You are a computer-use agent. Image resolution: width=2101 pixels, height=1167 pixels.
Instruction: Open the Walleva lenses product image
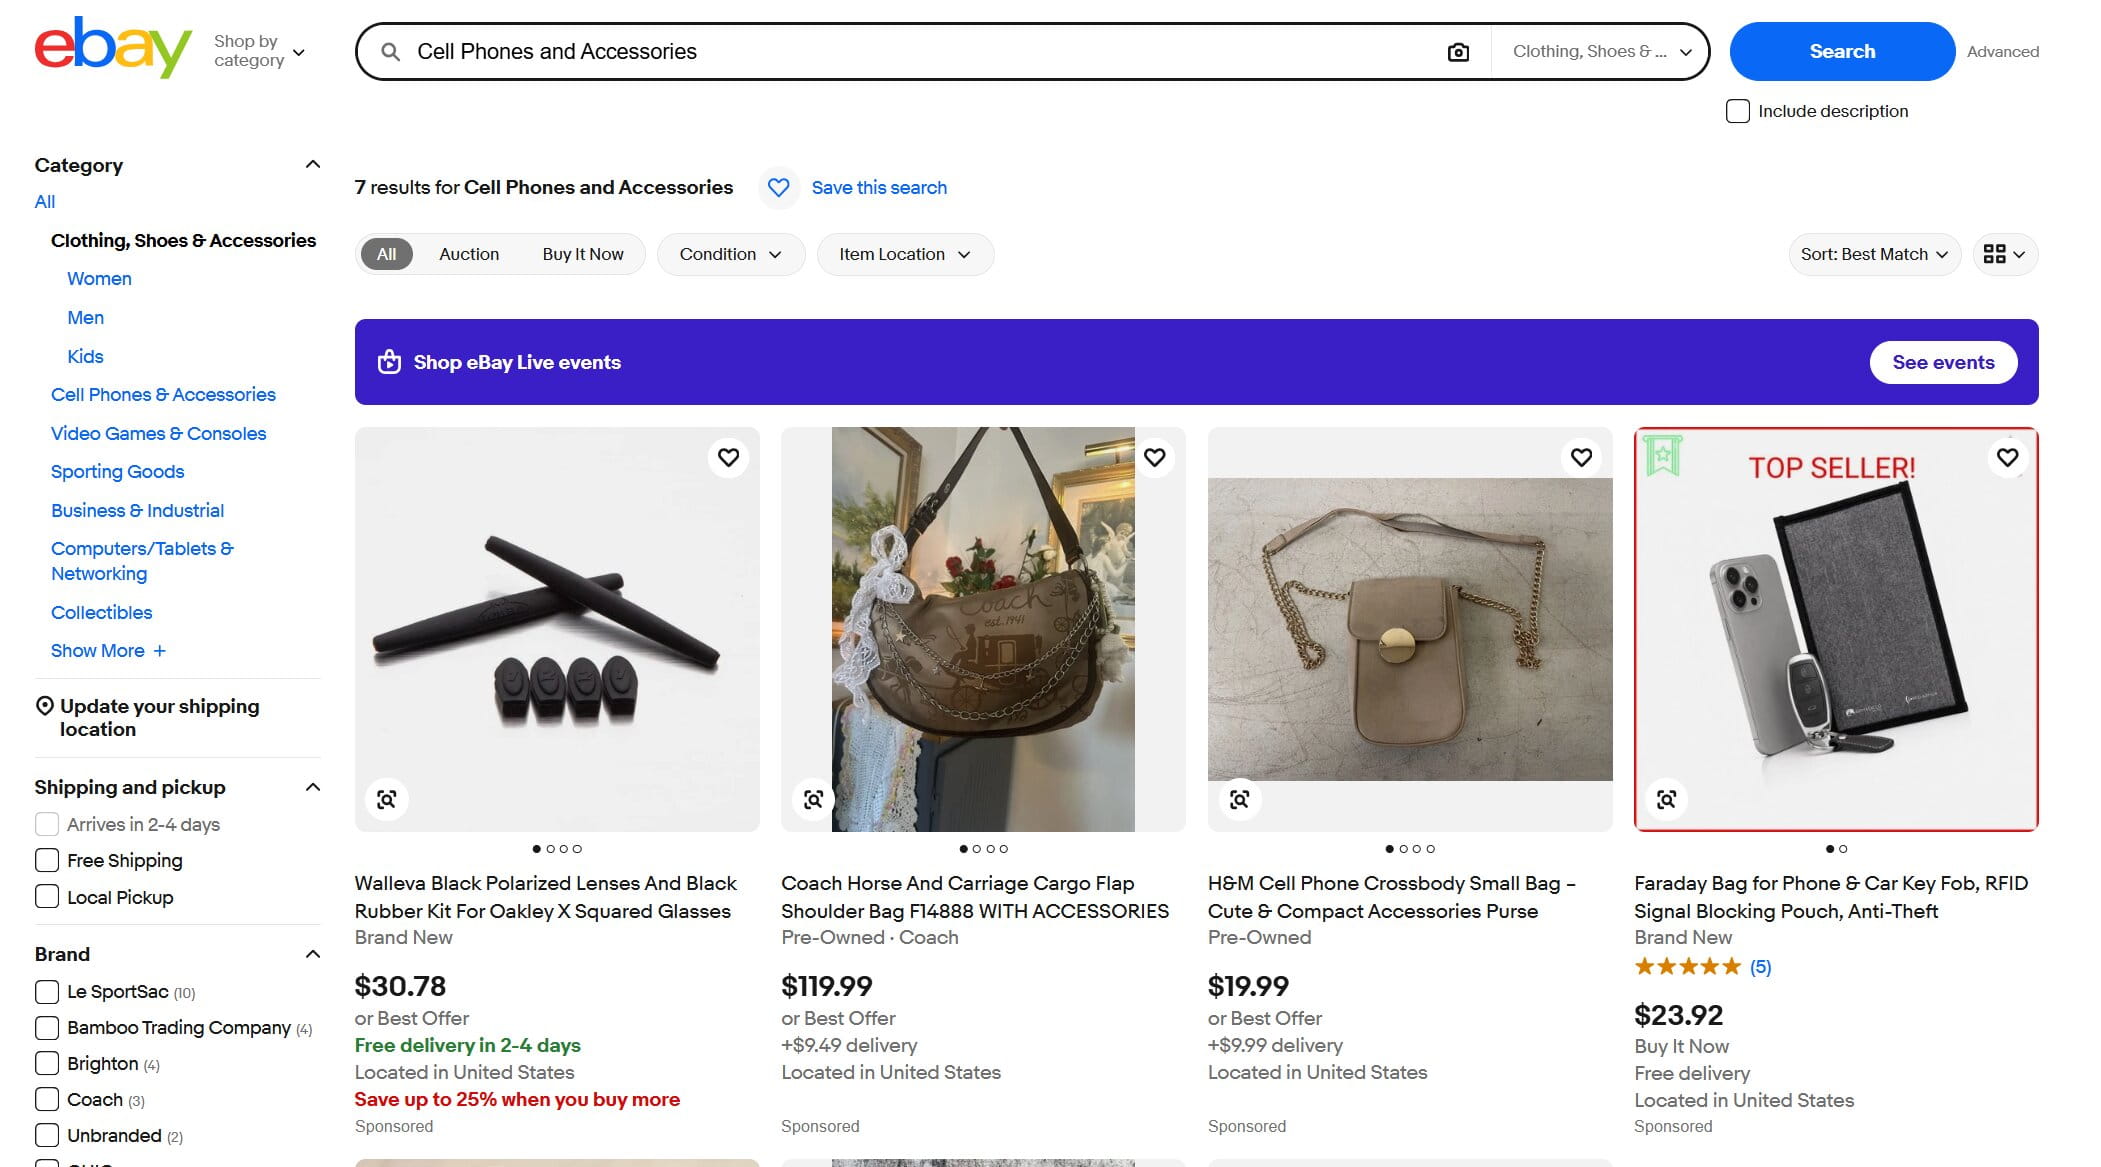tap(557, 629)
